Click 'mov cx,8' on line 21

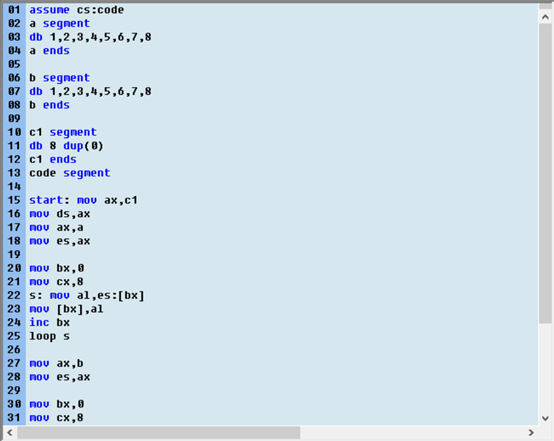click(57, 282)
